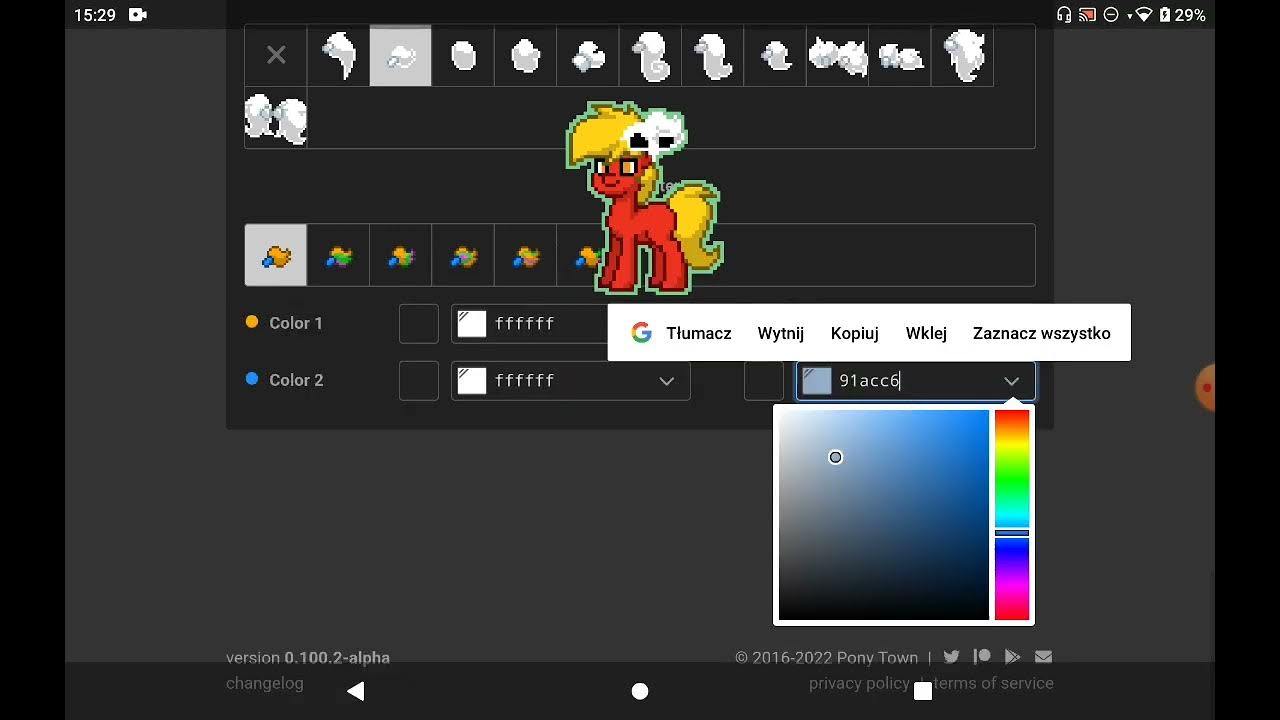Screen dimensions: 1280x720
Task: Tap Wklej in the text context menu
Action: click(x=926, y=333)
